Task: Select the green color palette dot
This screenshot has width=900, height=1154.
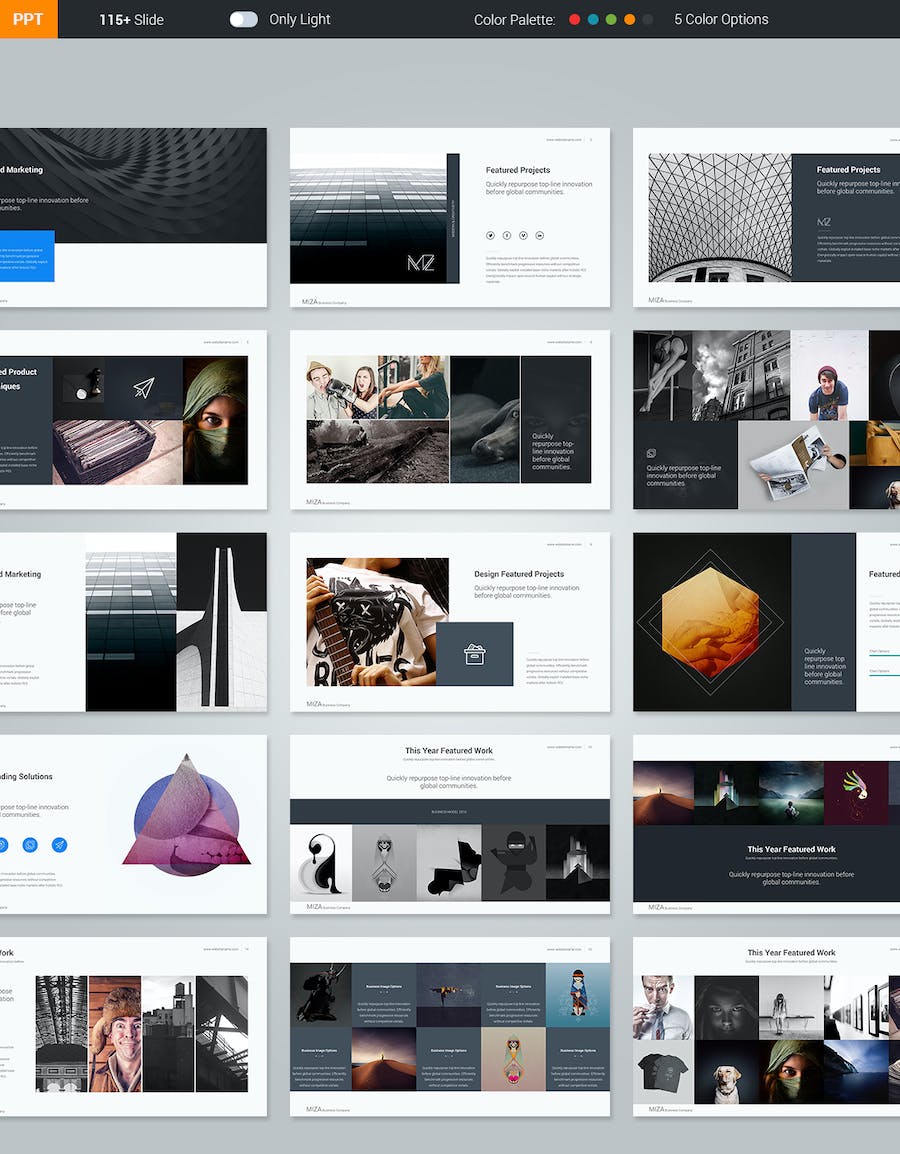Action: [611, 19]
